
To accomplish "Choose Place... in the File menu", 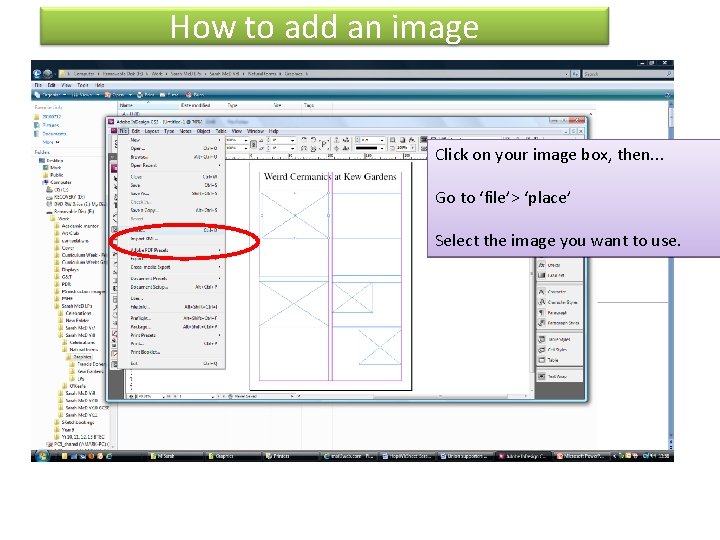I will point(174,230).
